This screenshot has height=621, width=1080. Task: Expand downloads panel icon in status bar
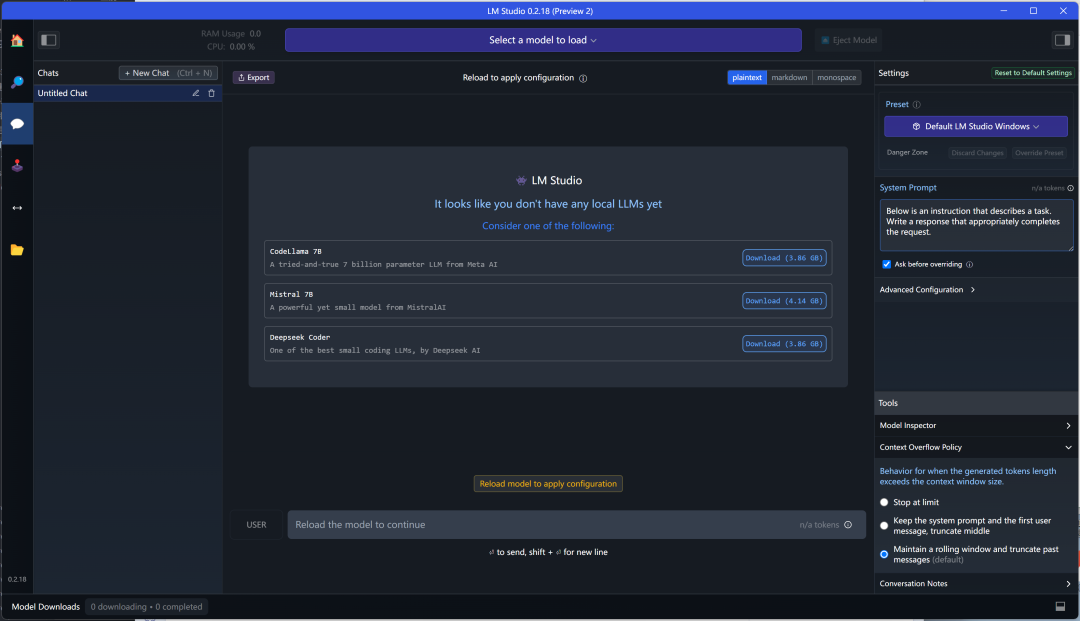coord(1060,607)
